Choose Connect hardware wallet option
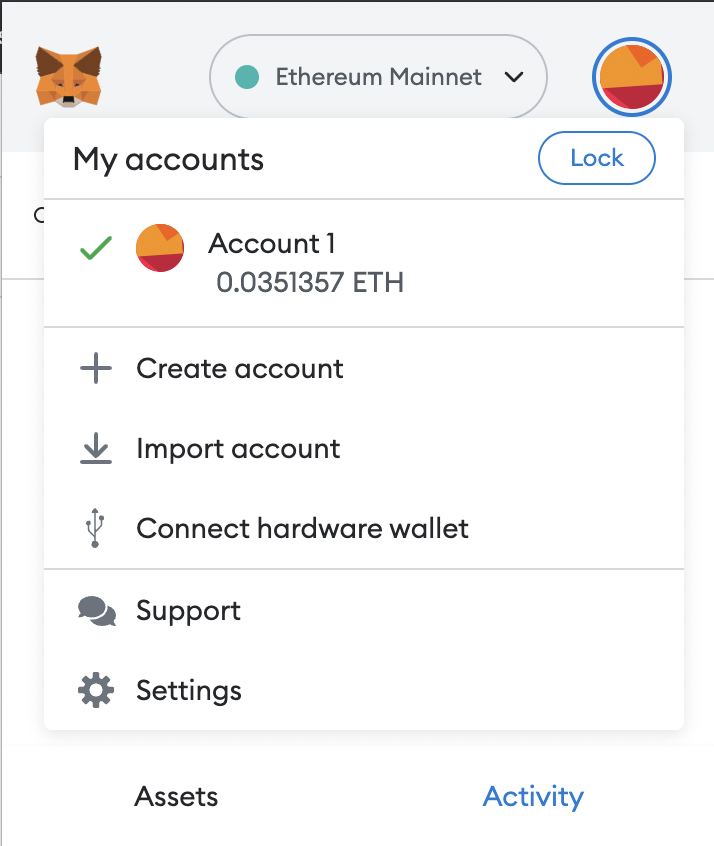Image resolution: width=714 pixels, height=846 pixels. [x=302, y=528]
